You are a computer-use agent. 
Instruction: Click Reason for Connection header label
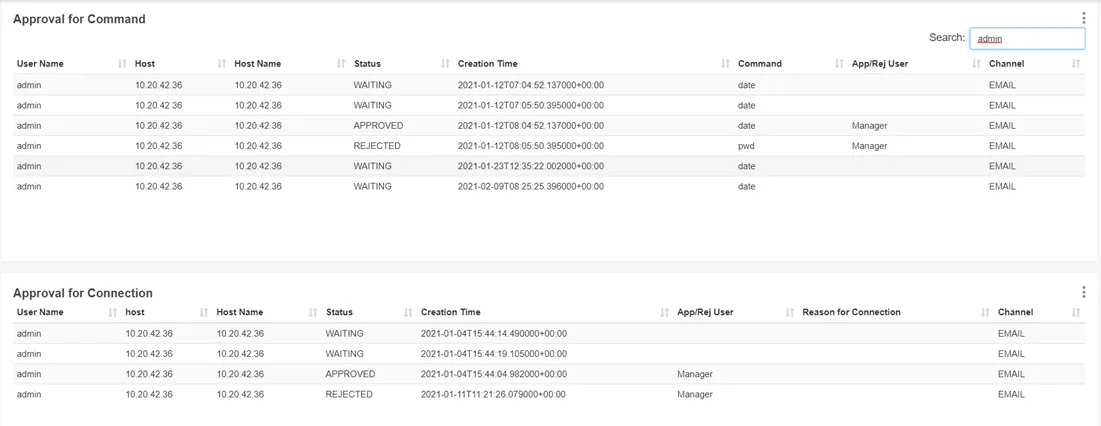tap(851, 312)
